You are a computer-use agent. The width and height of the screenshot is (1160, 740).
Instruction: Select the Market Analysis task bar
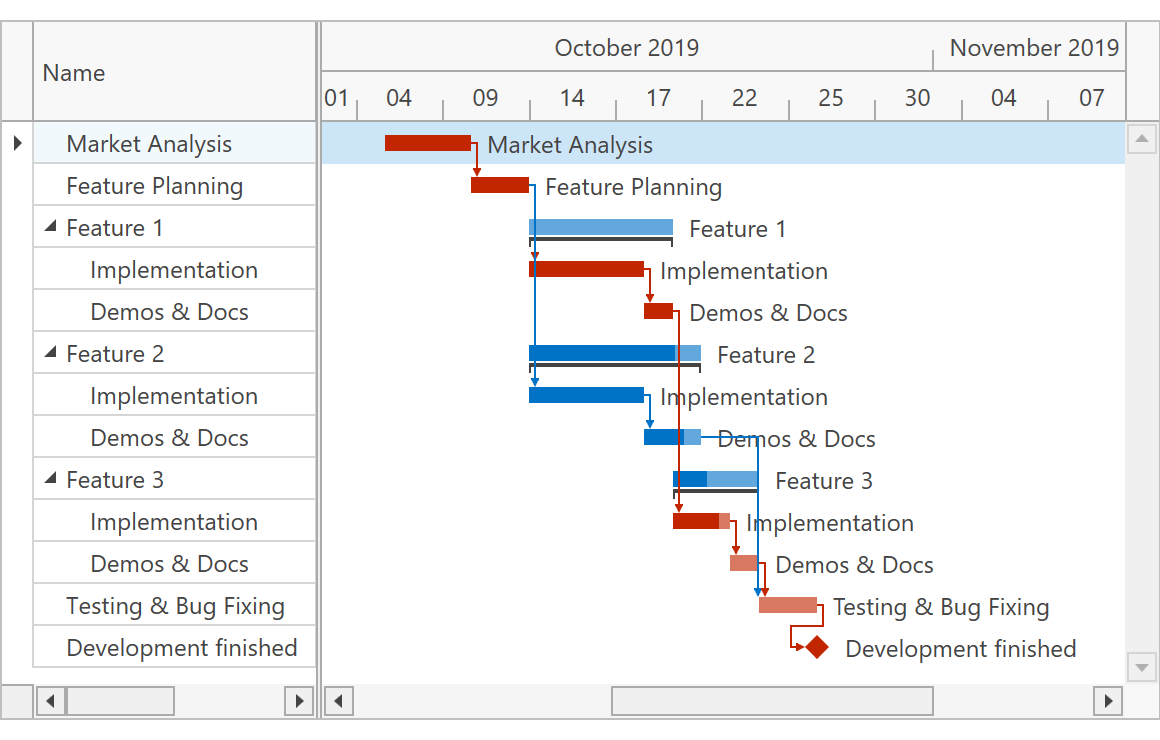pos(428,143)
